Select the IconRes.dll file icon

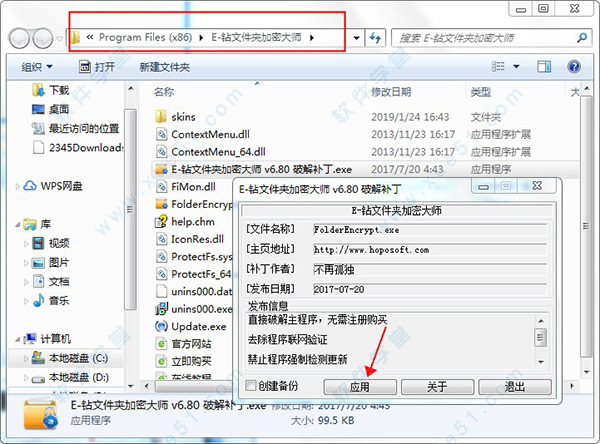(x=161, y=239)
